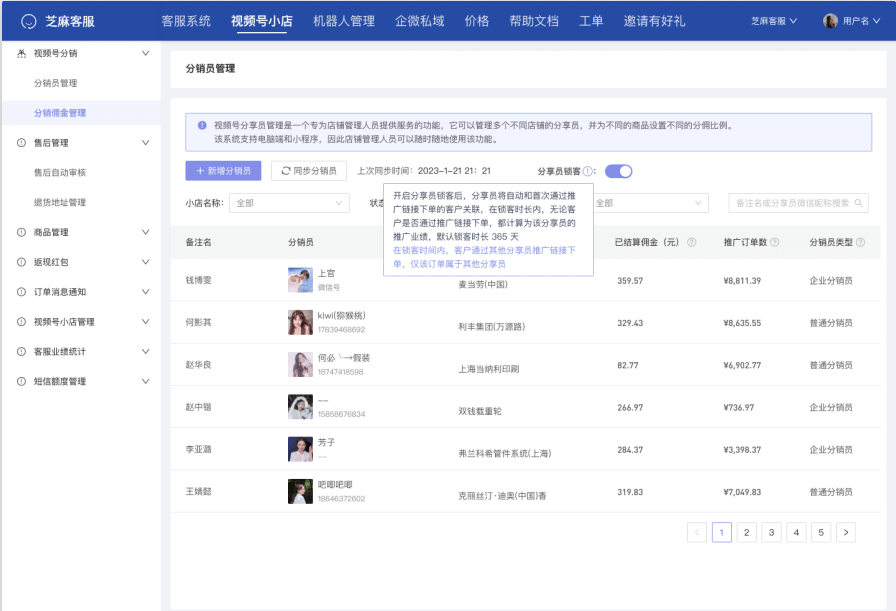
Task: Open 邀请有好礼 nav item
Action: (654, 21)
